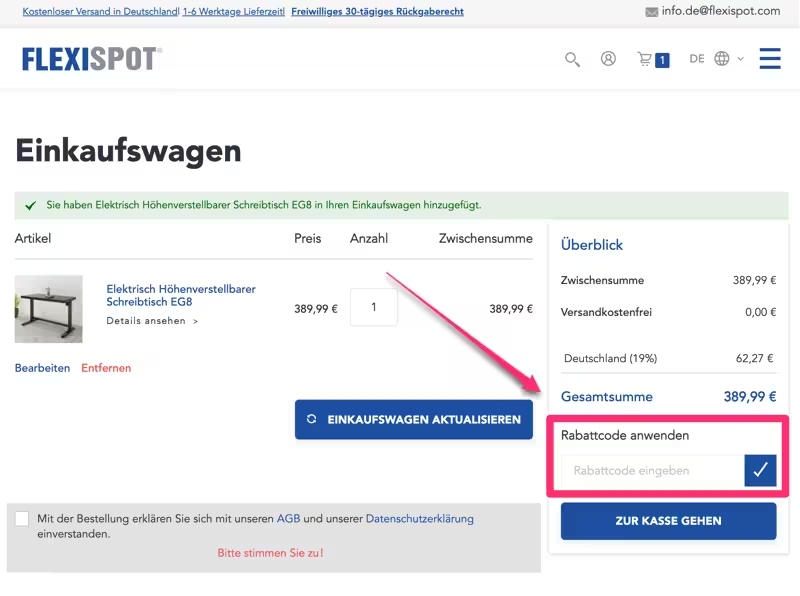Apply discount code with checkmark button

[760, 470]
